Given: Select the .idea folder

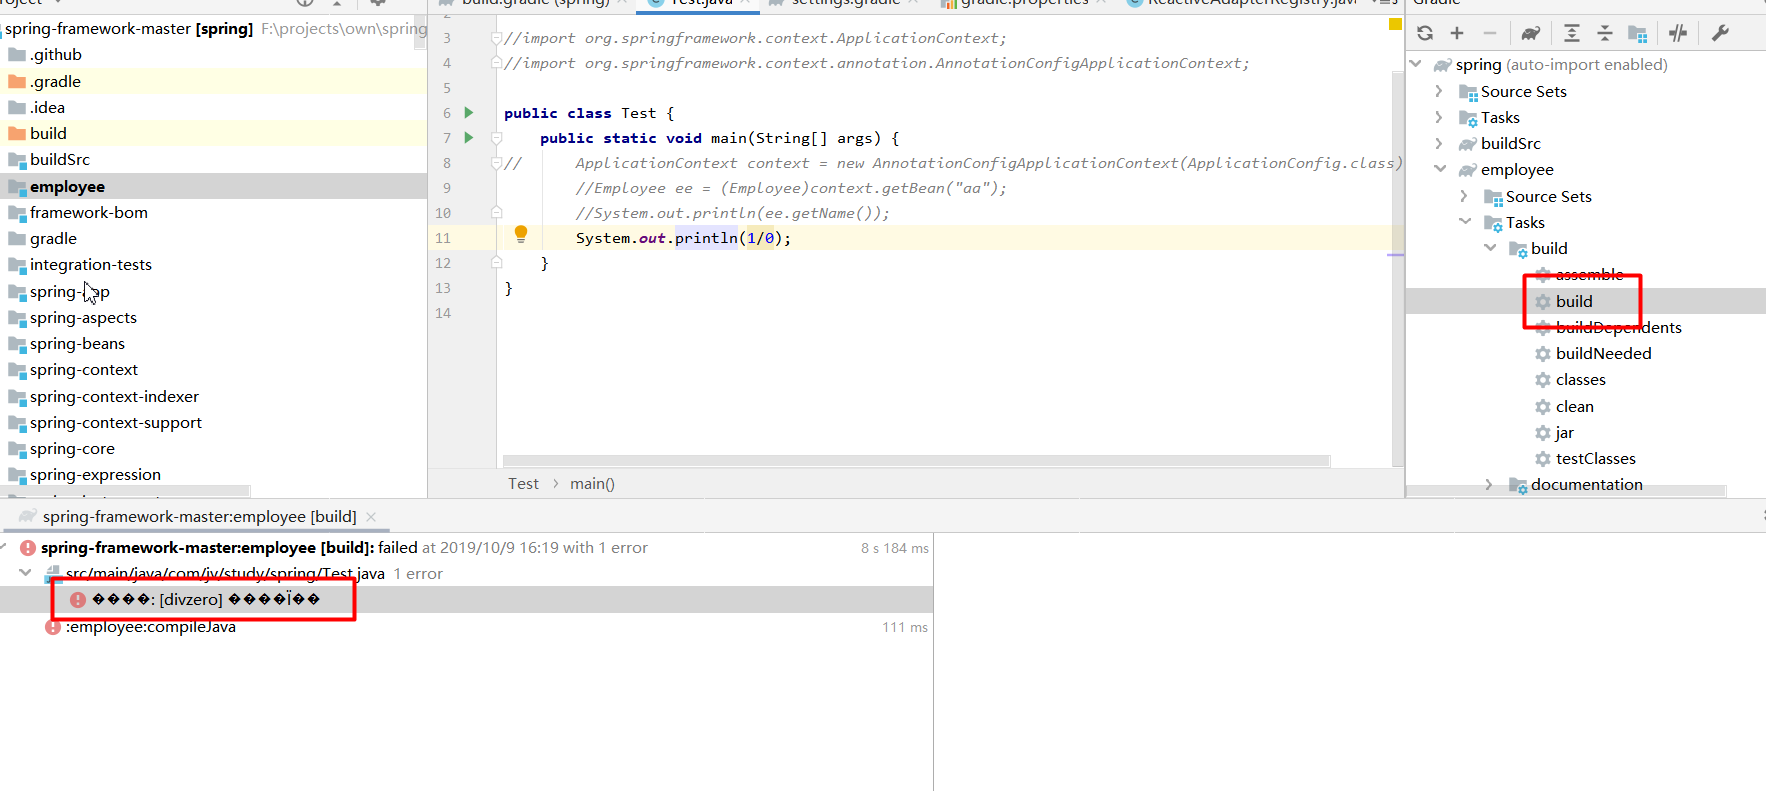Looking at the screenshot, I should (47, 107).
